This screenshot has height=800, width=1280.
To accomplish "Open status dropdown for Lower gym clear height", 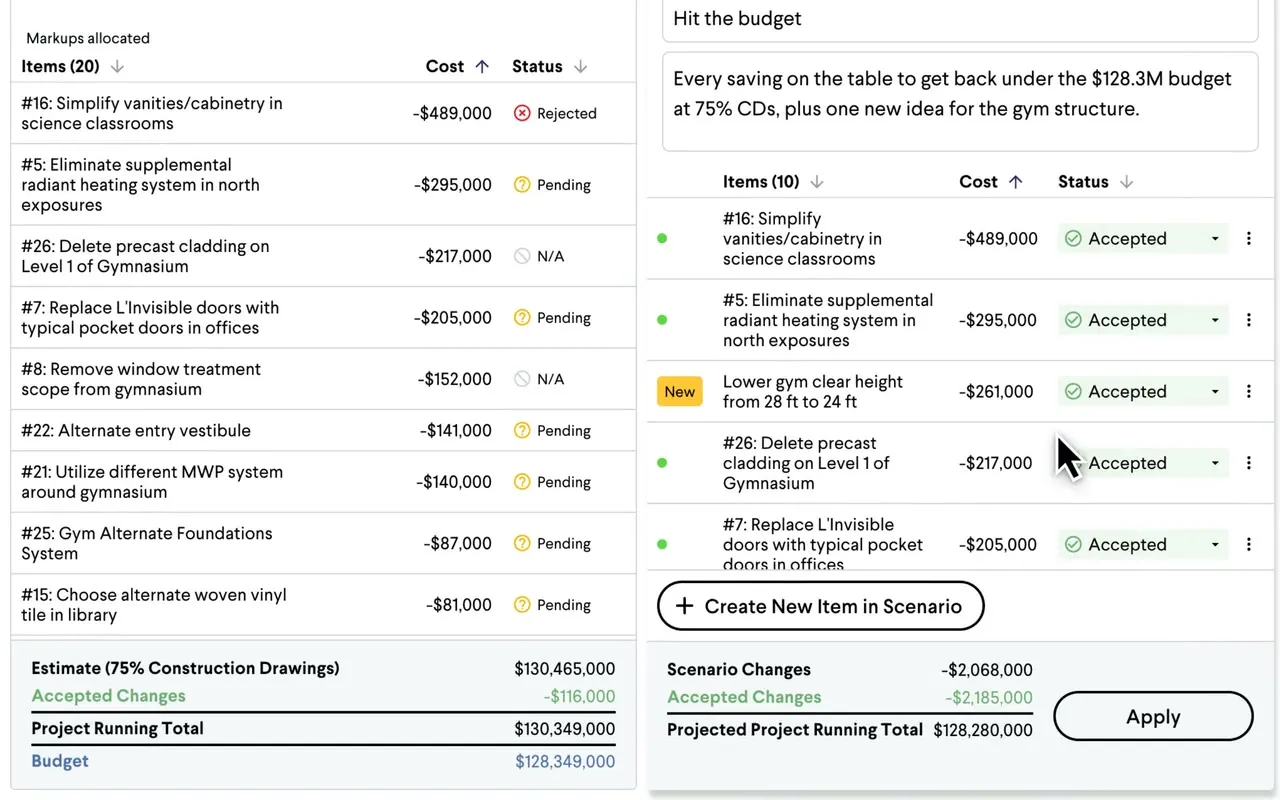I will tap(1142, 392).
